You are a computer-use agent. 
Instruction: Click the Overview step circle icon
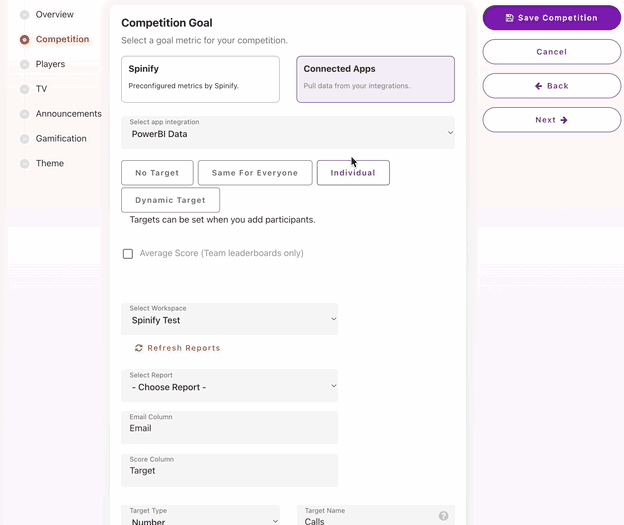[x=25, y=15]
